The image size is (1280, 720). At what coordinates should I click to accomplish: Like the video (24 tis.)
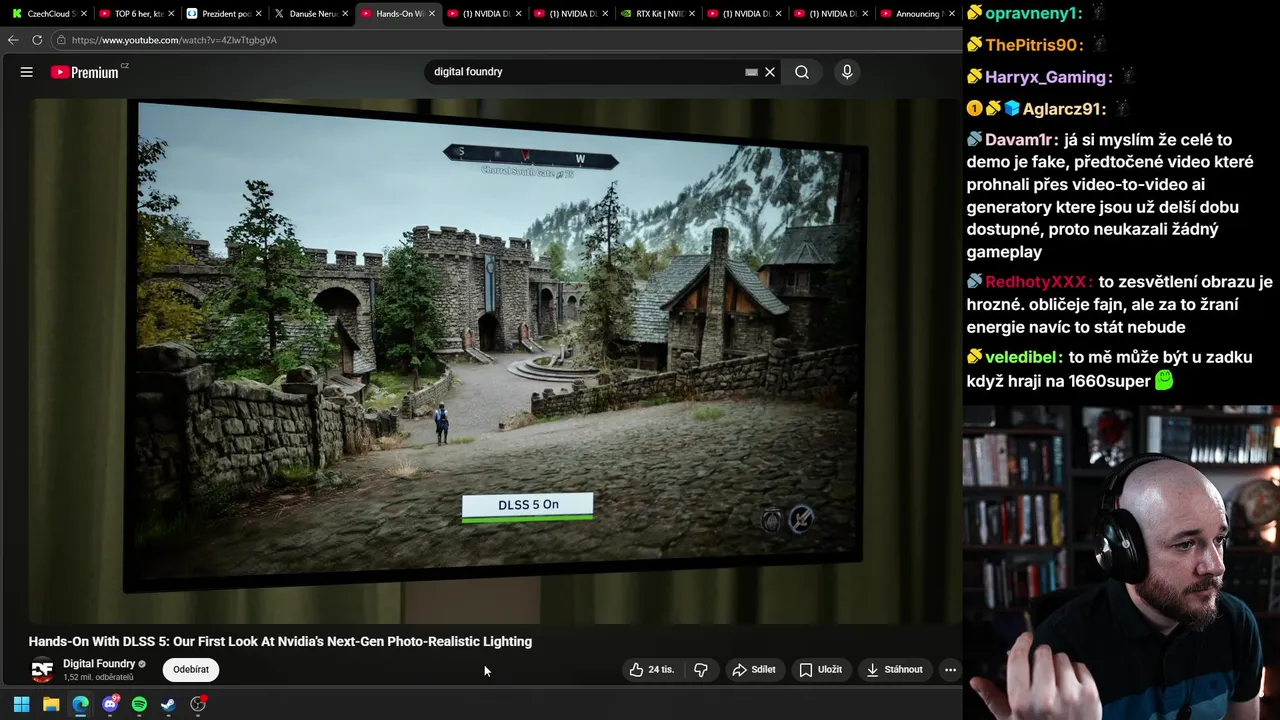click(652, 670)
